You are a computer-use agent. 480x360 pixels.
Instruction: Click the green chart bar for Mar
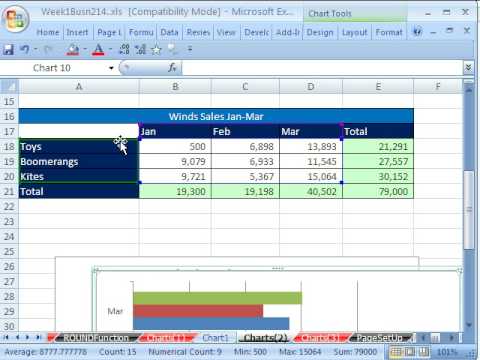pyautogui.click(x=217, y=298)
